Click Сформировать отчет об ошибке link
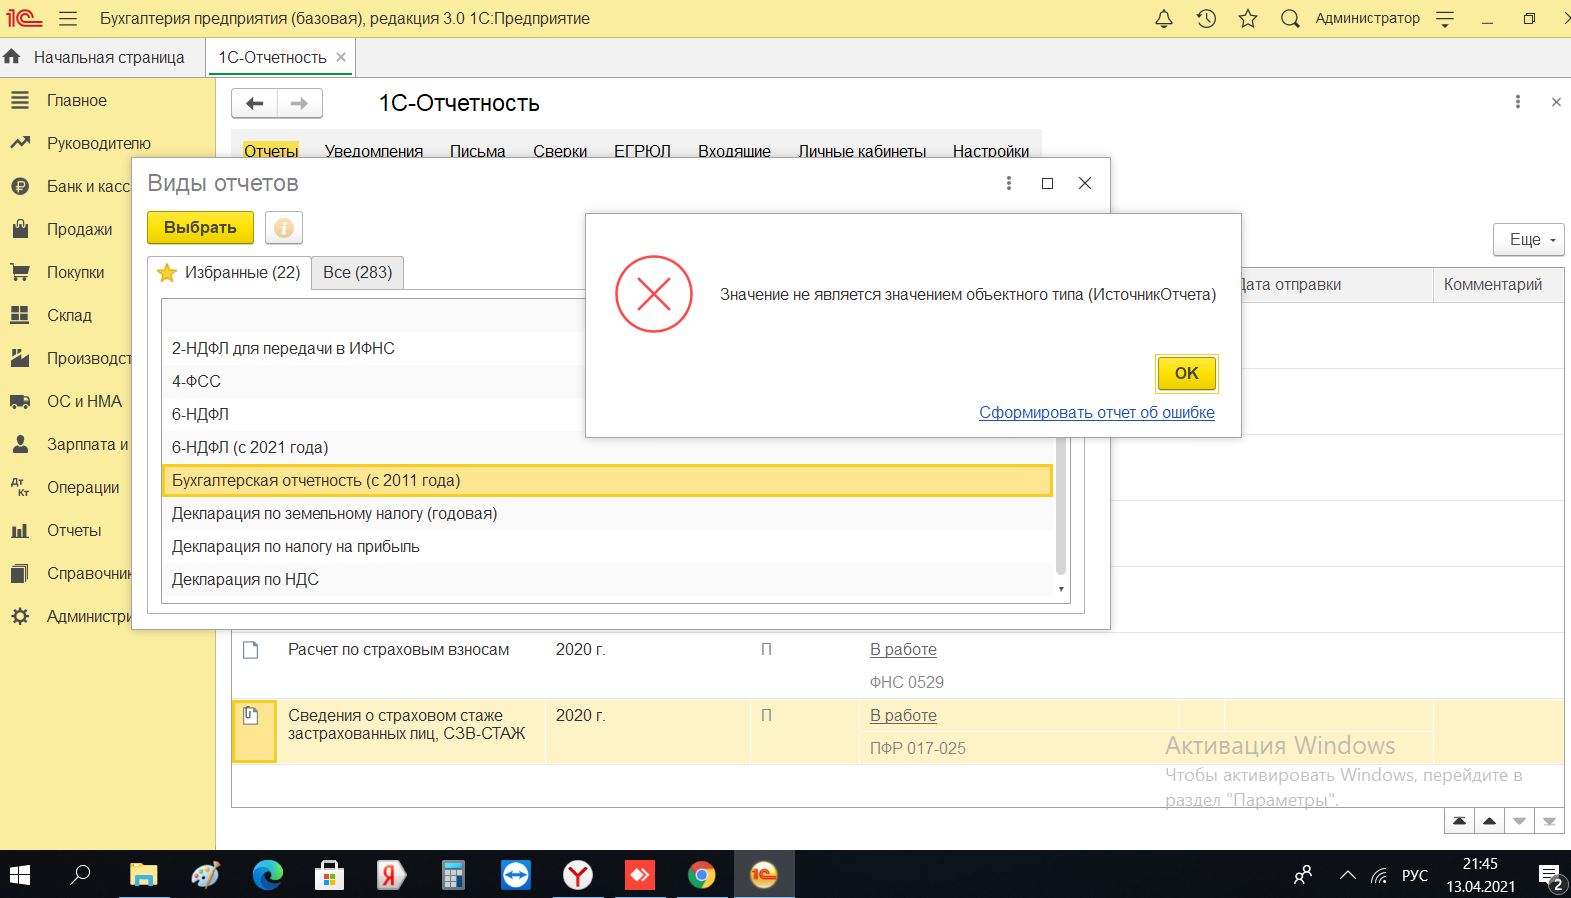Screen dimensions: 1571x898 click(x=1096, y=412)
